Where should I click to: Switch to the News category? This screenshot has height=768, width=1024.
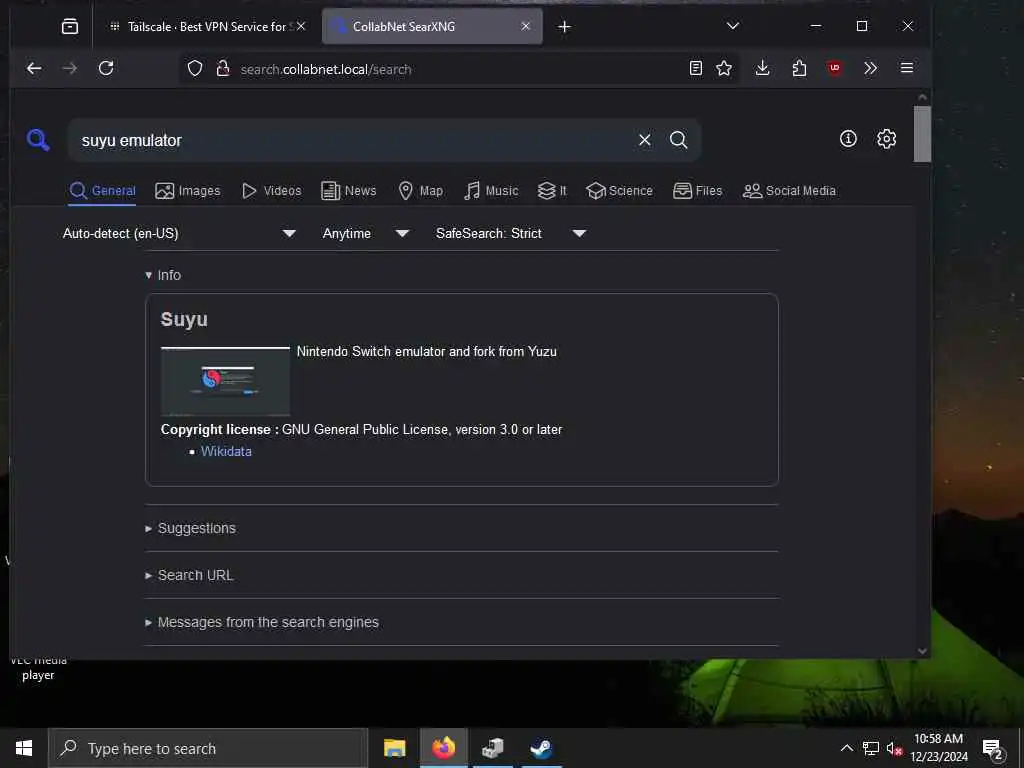(x=348, y=191)
